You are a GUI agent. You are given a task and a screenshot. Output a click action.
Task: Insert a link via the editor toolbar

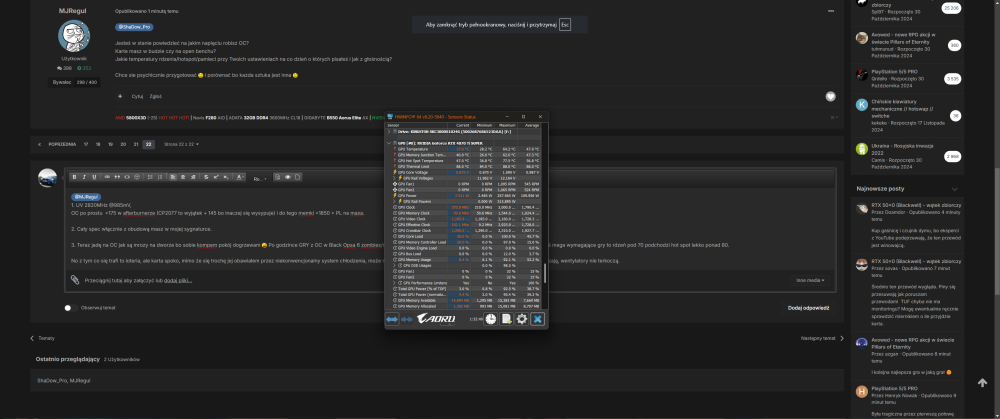[x=107, y=177]
